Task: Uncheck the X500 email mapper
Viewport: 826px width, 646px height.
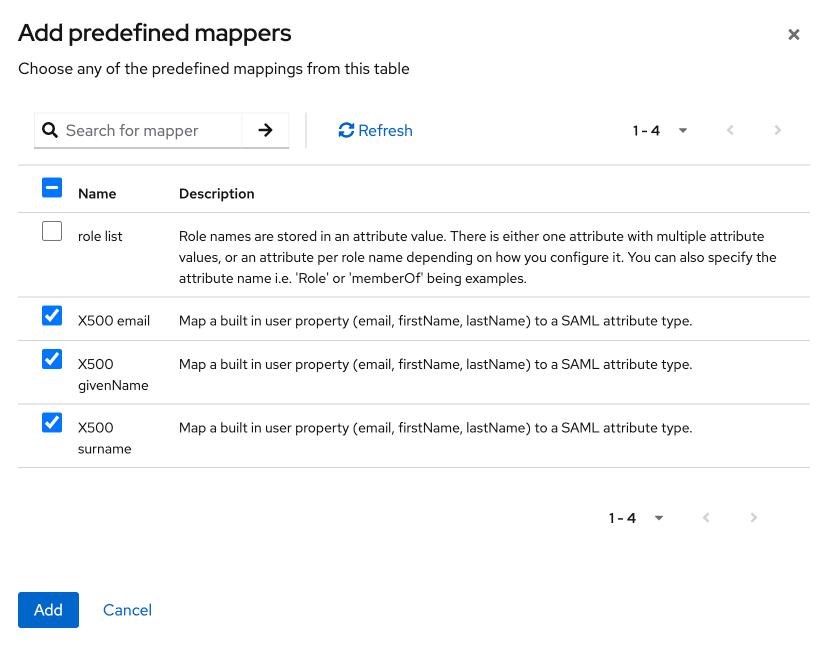Action: point(52,316)
